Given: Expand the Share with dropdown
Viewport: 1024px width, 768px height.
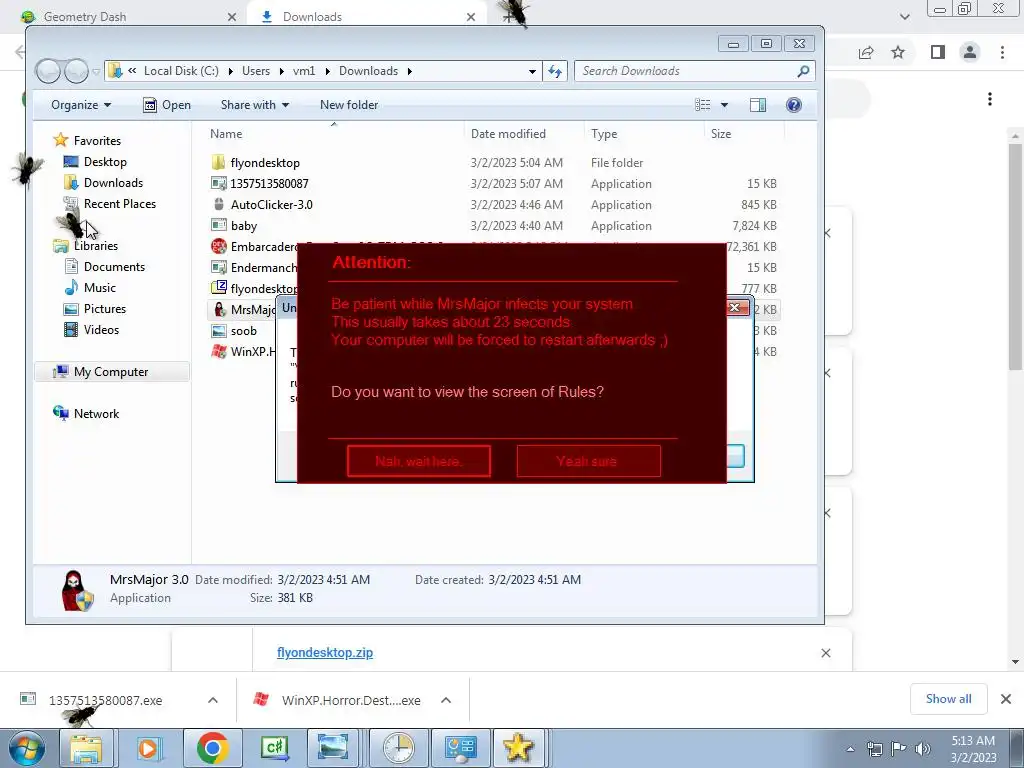Looking at the screenshot, I should point(255,104).
